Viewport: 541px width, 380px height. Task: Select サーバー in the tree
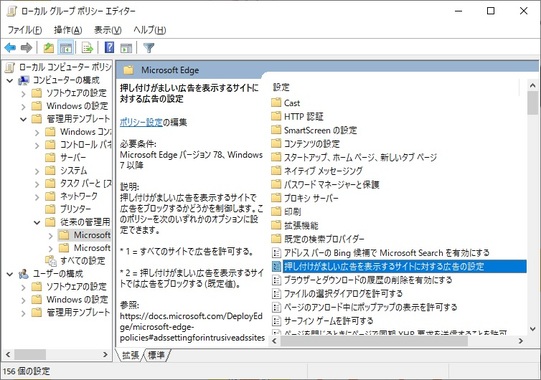pos(66,158)
